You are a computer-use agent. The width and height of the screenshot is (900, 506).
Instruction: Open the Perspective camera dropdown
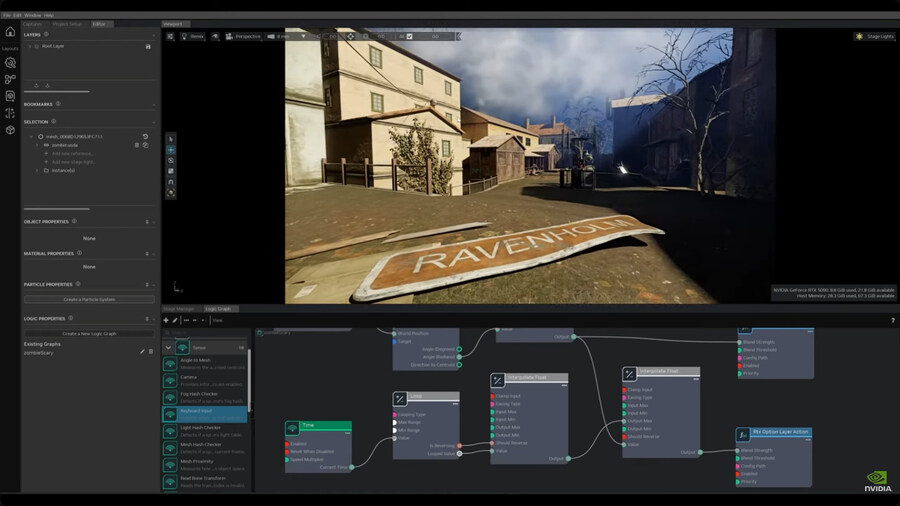(245, 36)
